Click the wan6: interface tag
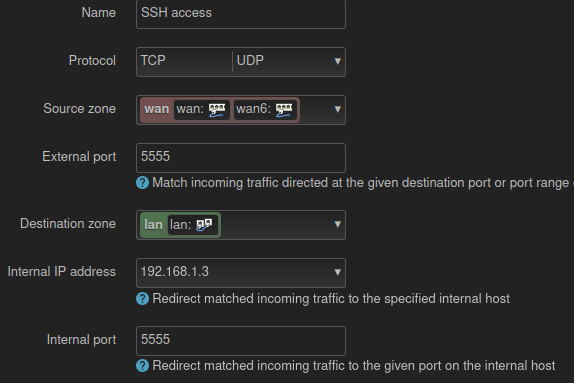The height and width of the screenshot is (383, 574). pos(265,109)
